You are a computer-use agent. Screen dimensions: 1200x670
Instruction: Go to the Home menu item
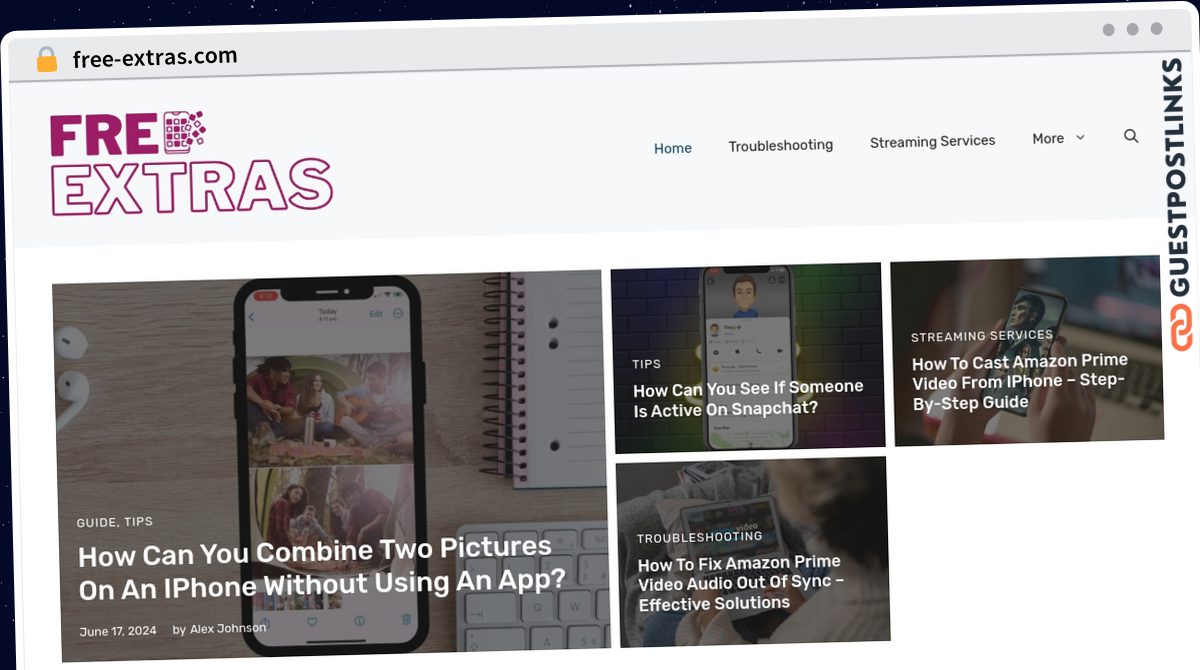[673, 148]
